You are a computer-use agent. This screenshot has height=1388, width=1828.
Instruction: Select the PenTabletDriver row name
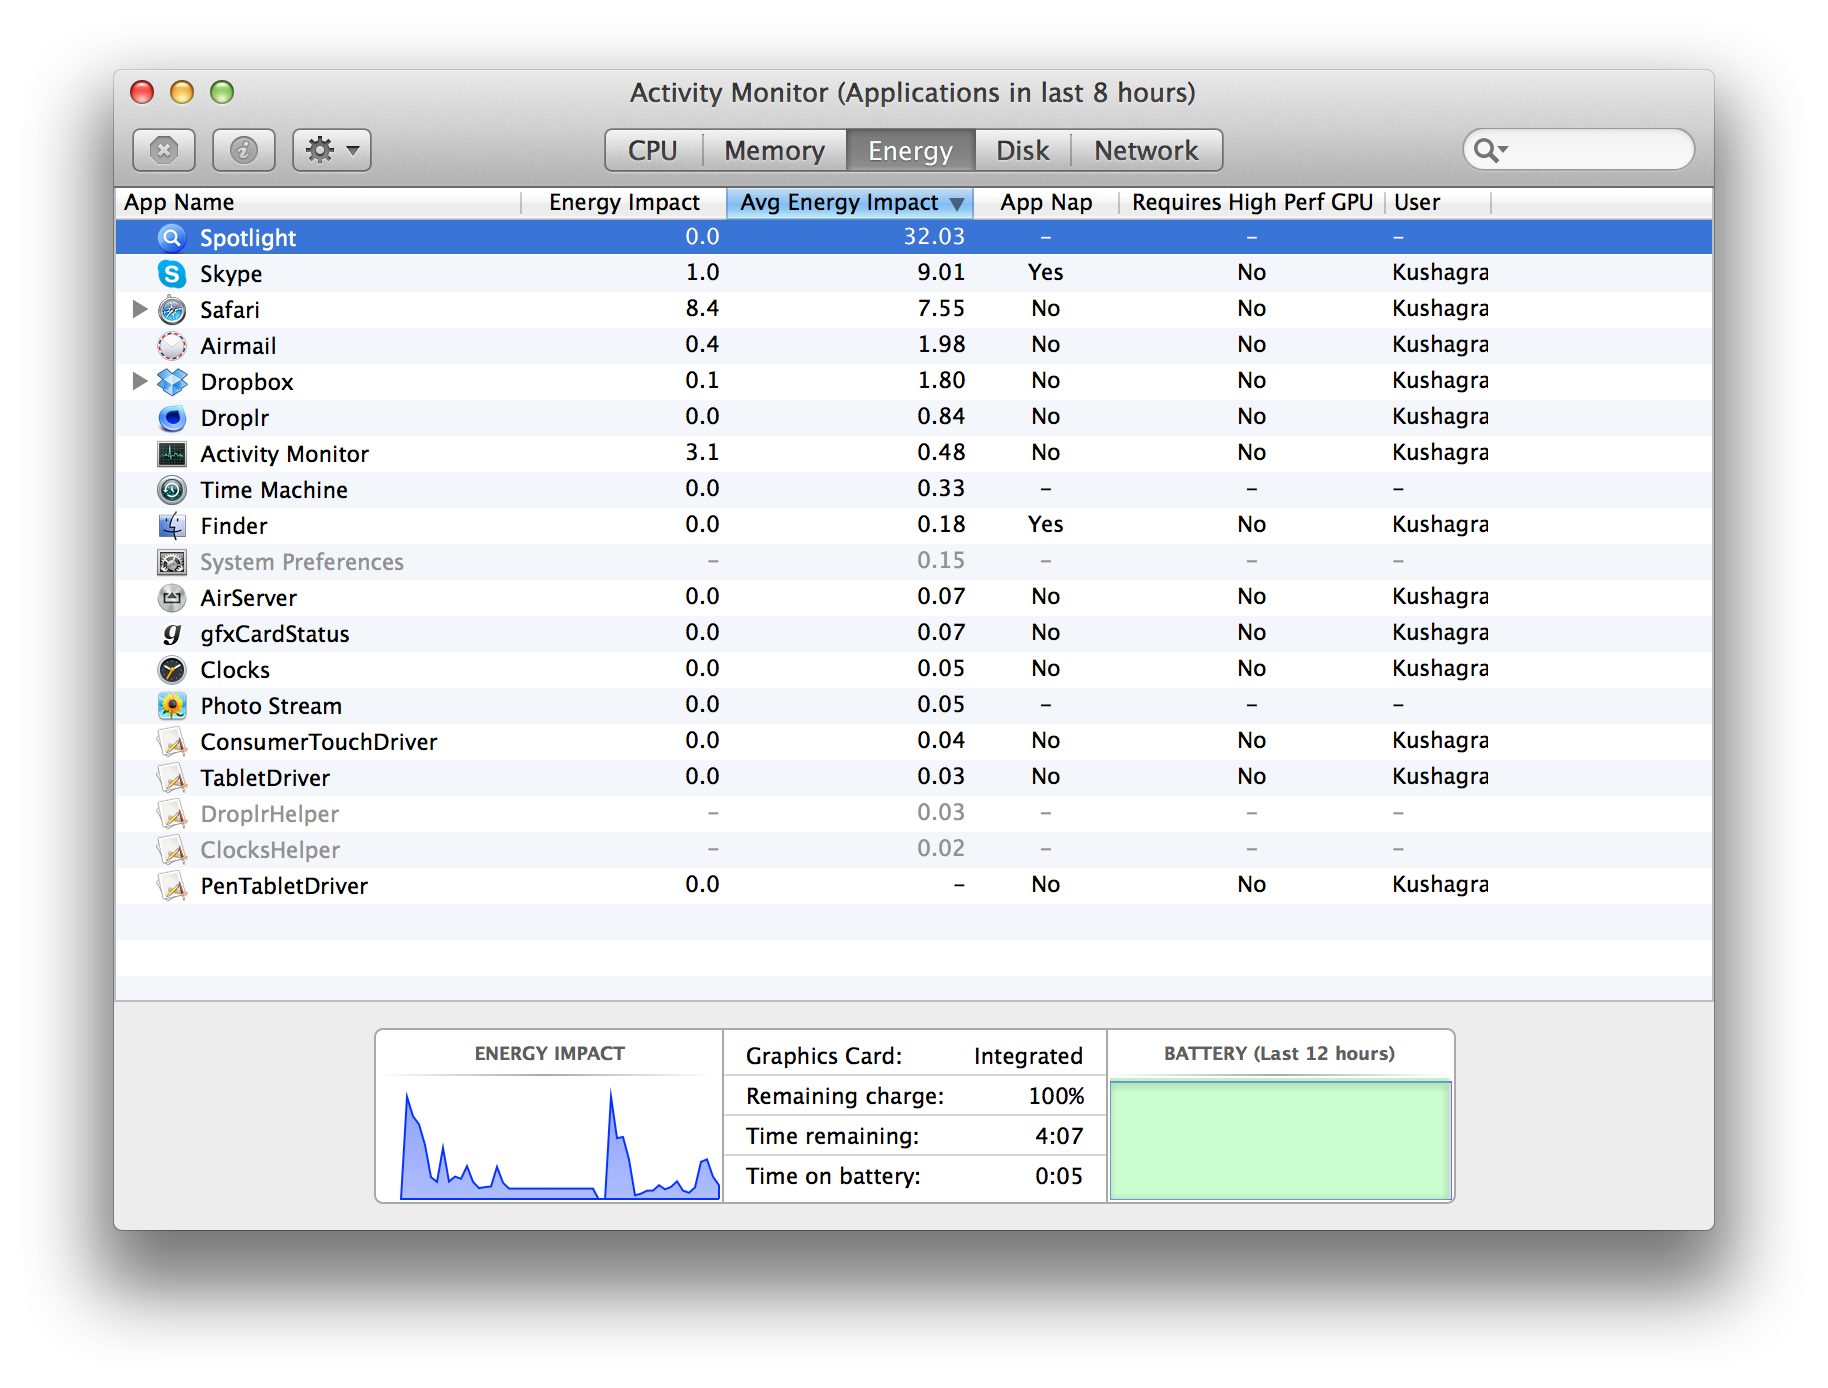pos(284,886)
